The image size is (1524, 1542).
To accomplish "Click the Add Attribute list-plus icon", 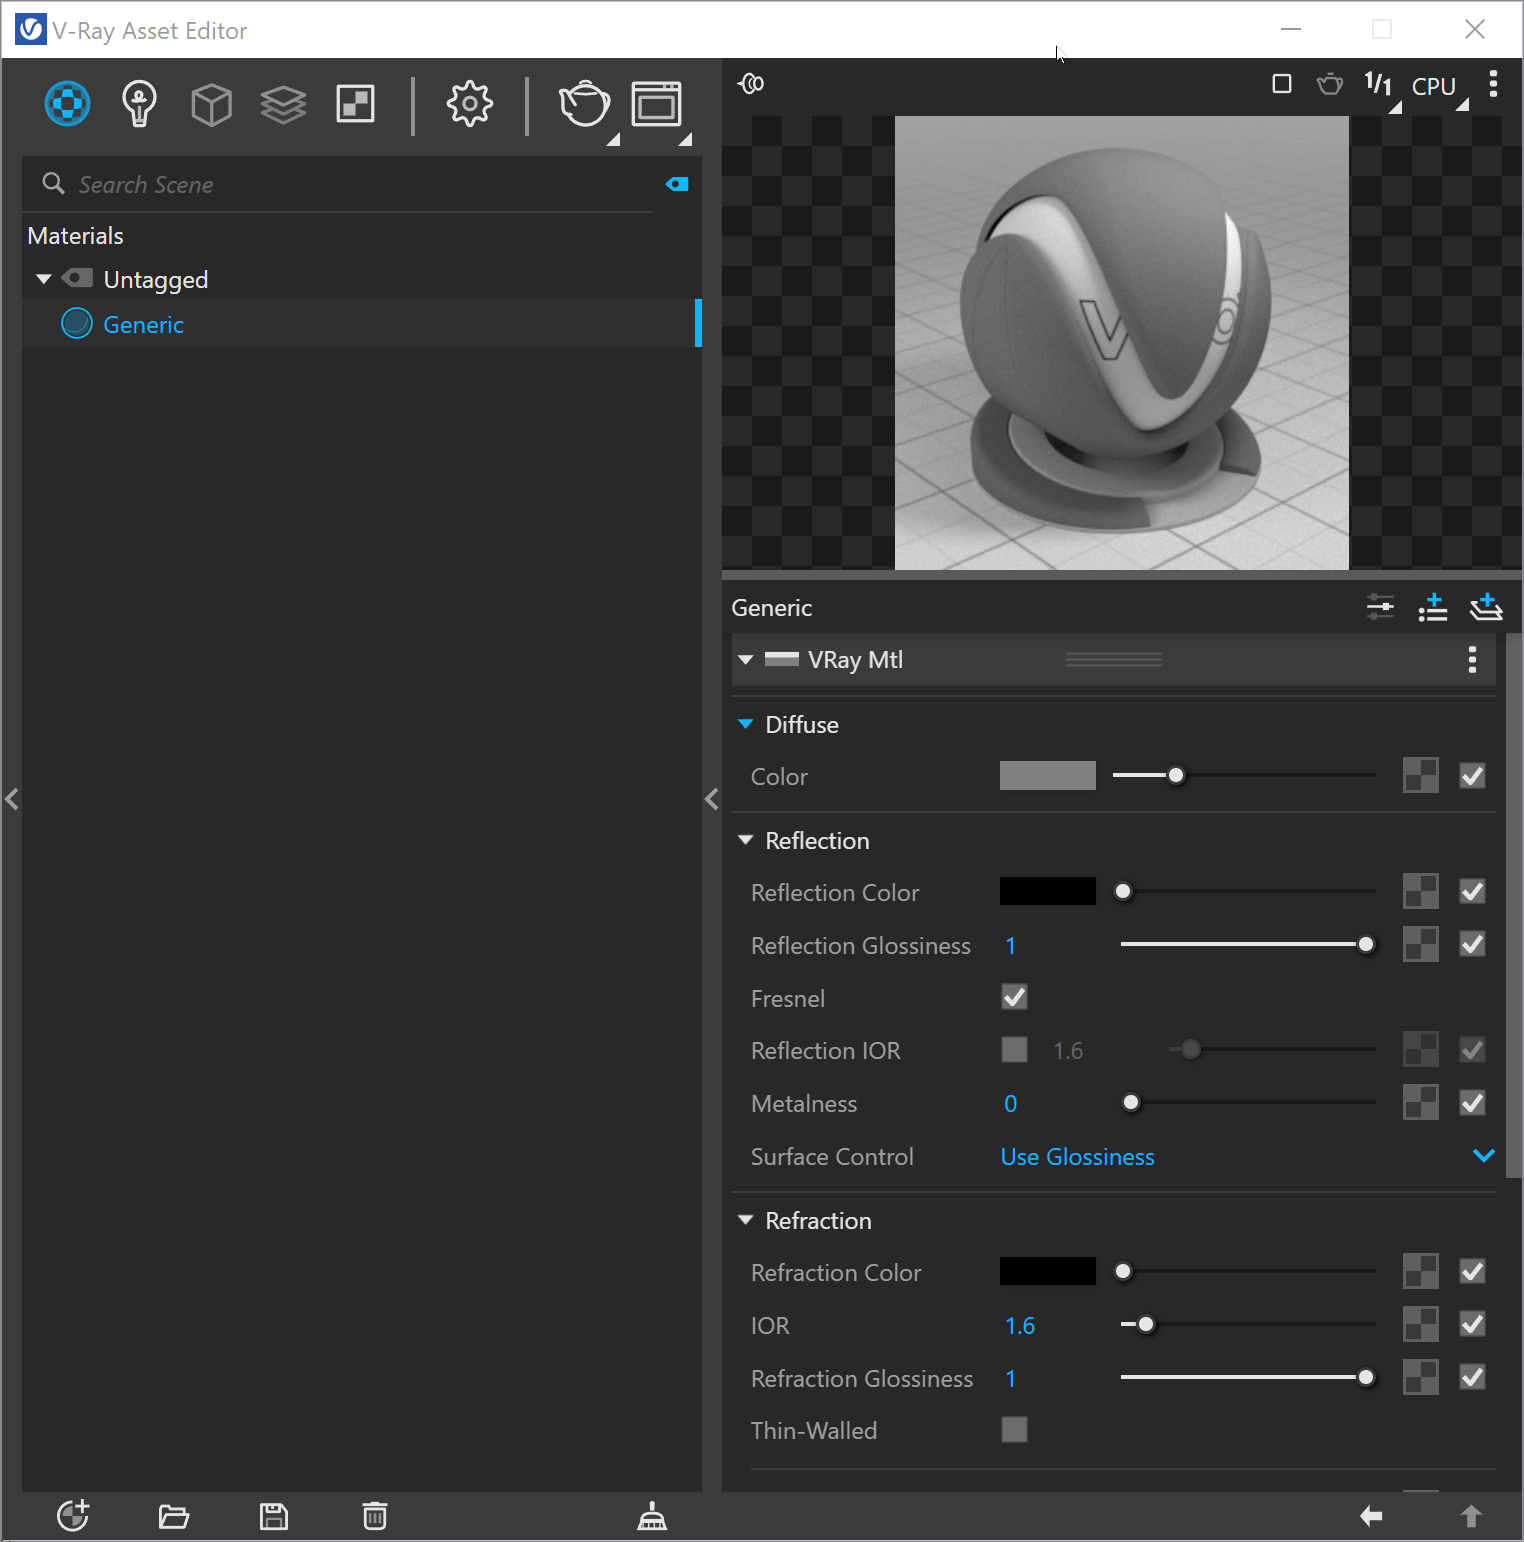I will pyautogui.click(x=1433, y=607).
